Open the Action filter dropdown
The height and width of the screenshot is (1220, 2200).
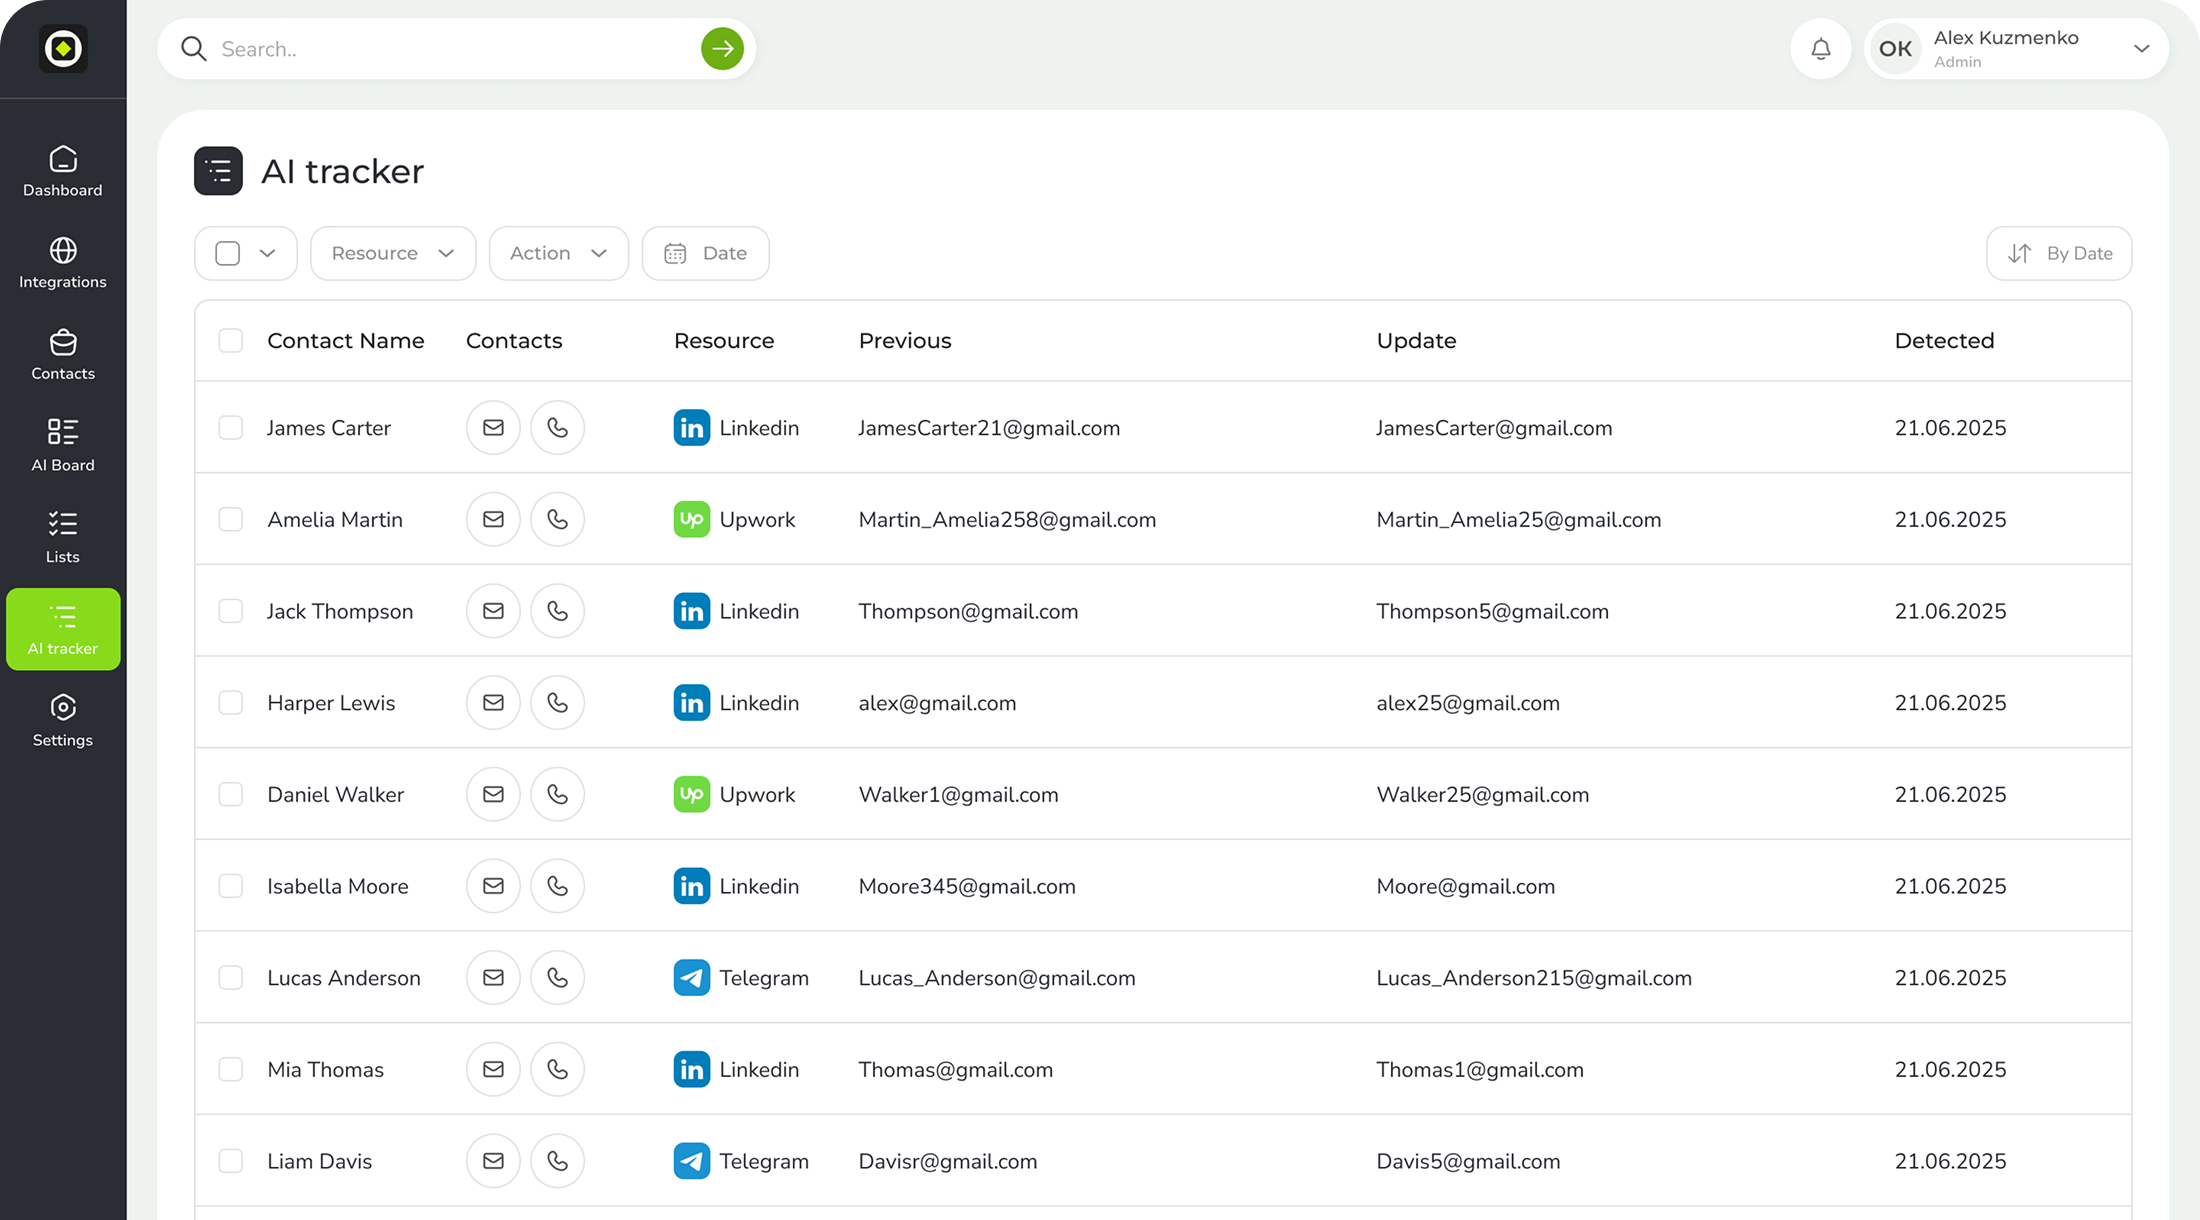pyautogui.click(x=558, y=253)
